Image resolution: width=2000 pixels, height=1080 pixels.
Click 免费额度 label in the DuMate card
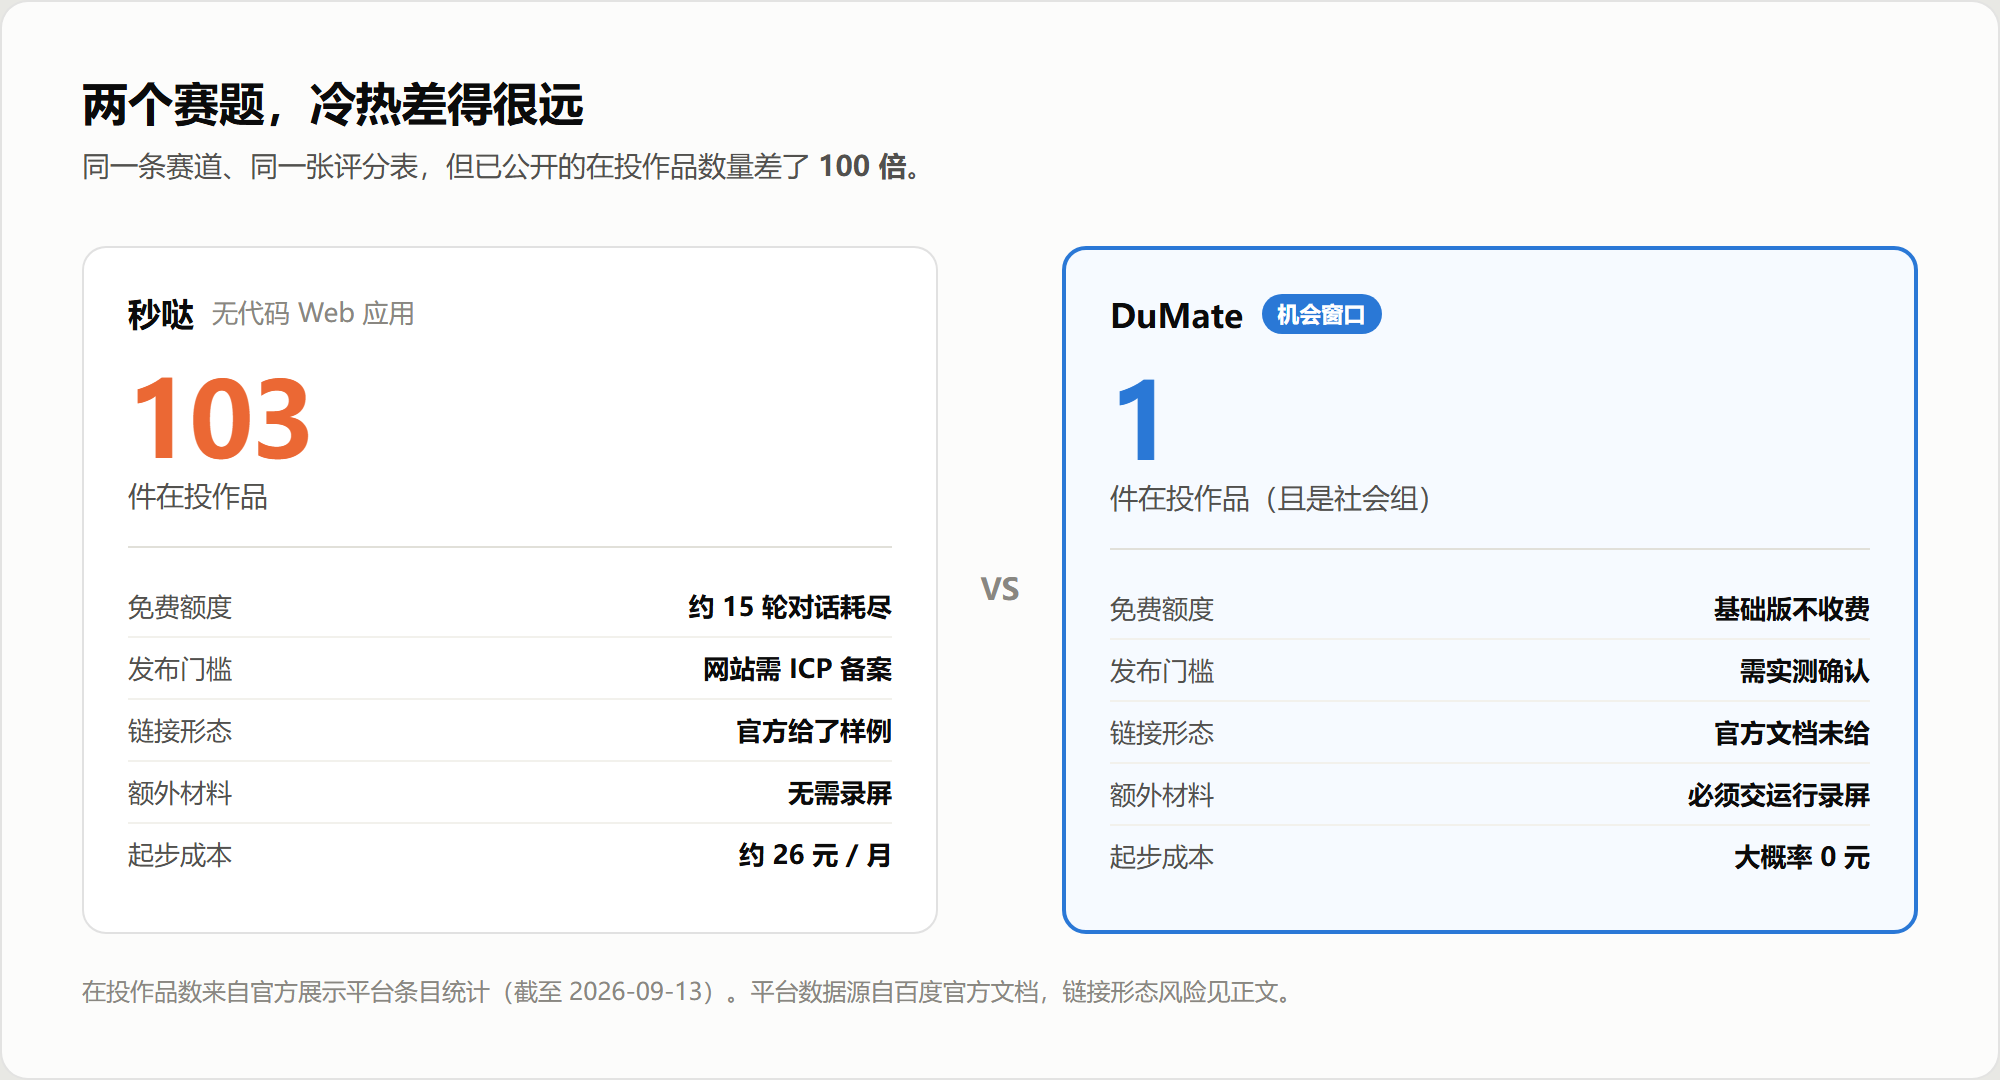1162,609
